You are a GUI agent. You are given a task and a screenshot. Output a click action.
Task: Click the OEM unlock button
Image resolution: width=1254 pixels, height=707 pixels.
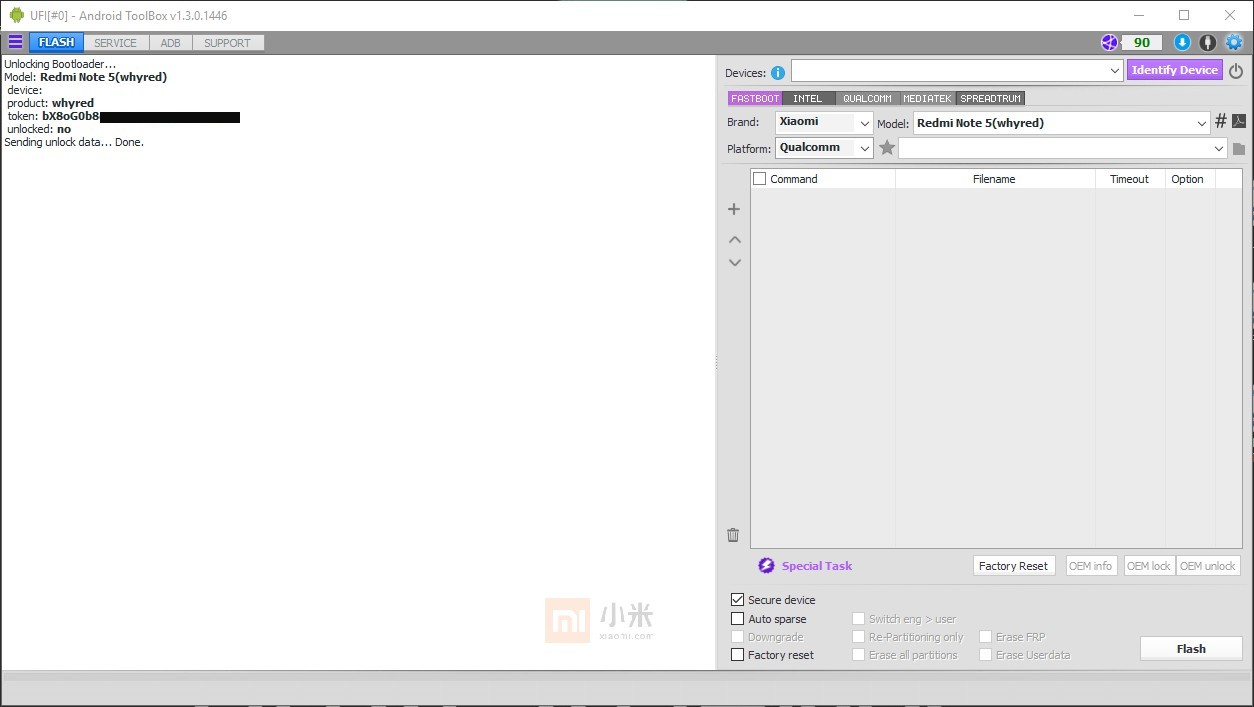pos(1208,566)
